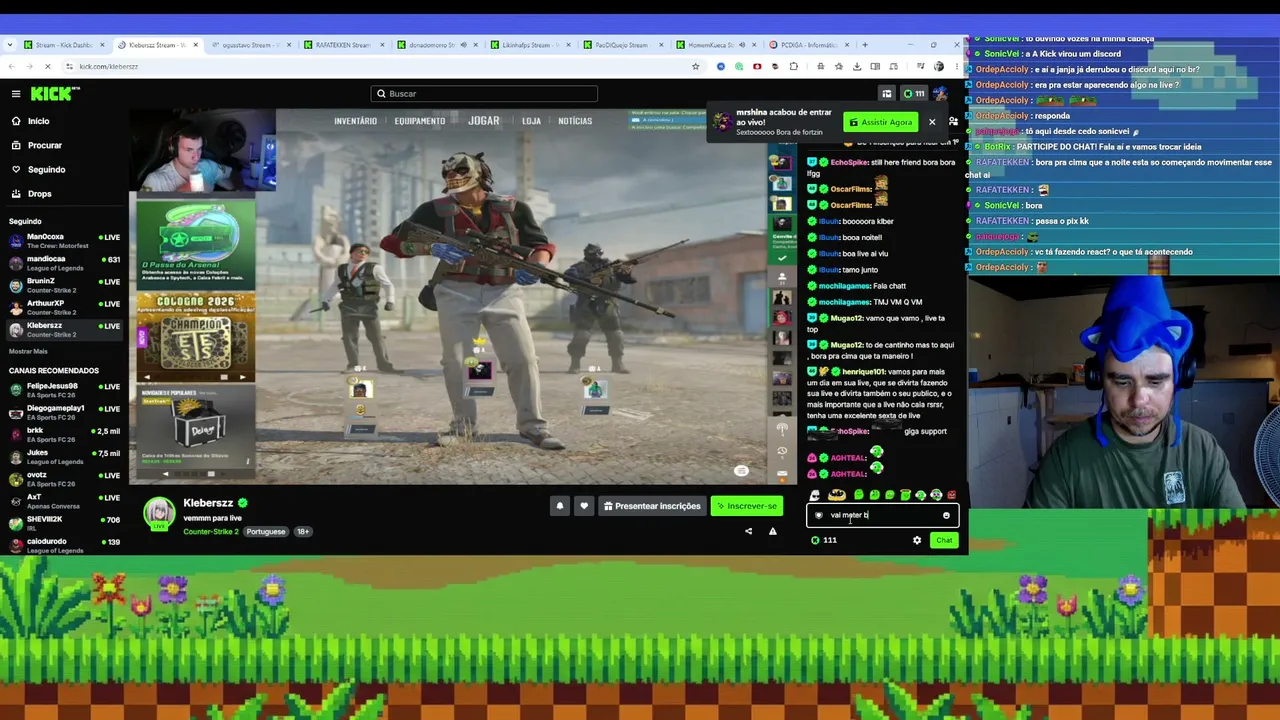This screenshot has height=720, width=1280.
Task: Open chat settings gear
Action: click(x=917, y=541)
